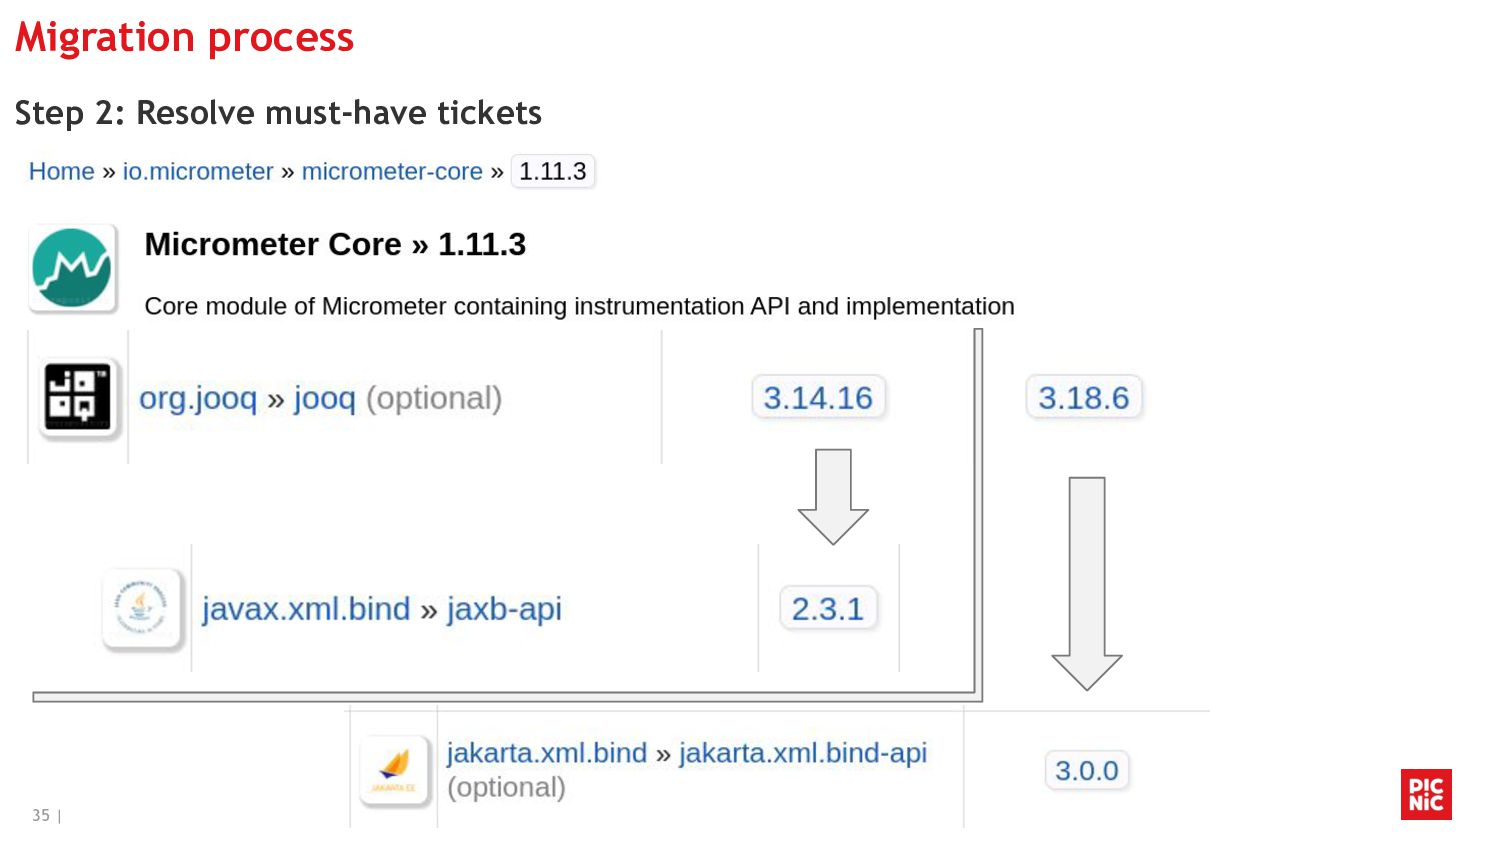Select jaxb-api version 2.3.1 badge
1500x844 pixels.
[827, 608]
